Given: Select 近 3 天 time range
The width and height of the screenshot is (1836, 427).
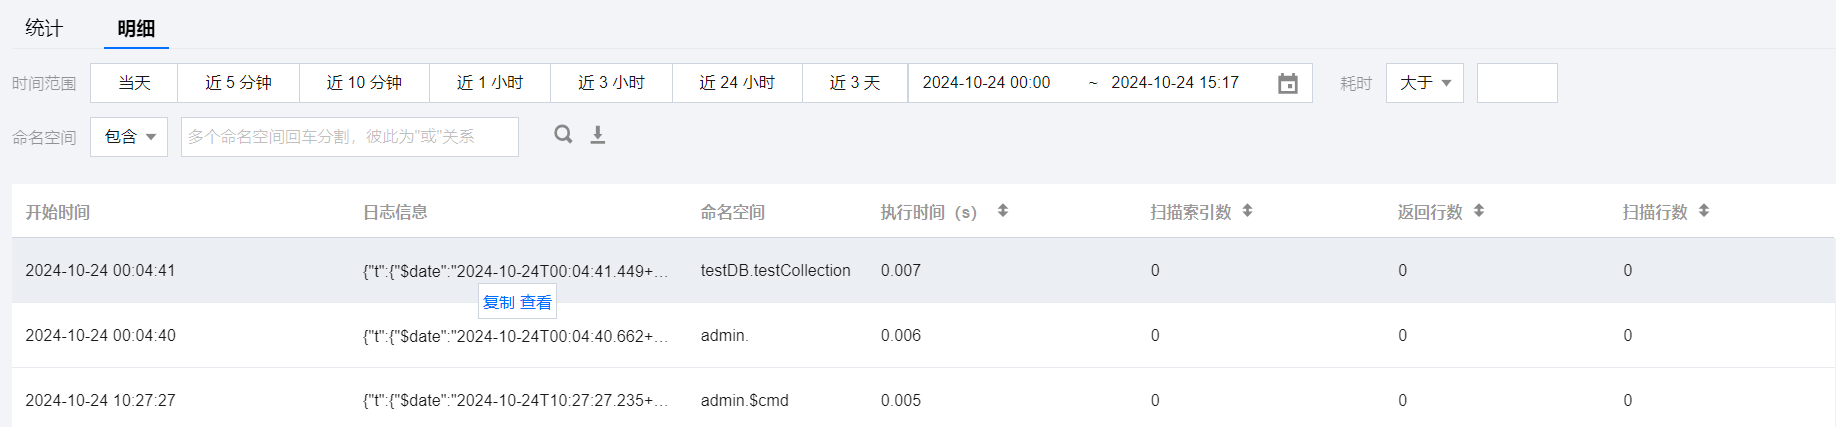Looking at the screenshot, I should pyautogui.click(x=855, y=83).
